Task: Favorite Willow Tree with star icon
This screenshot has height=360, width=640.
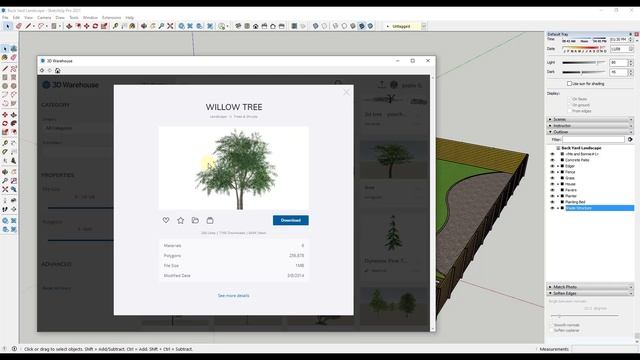Action: (x=180, y=220)
